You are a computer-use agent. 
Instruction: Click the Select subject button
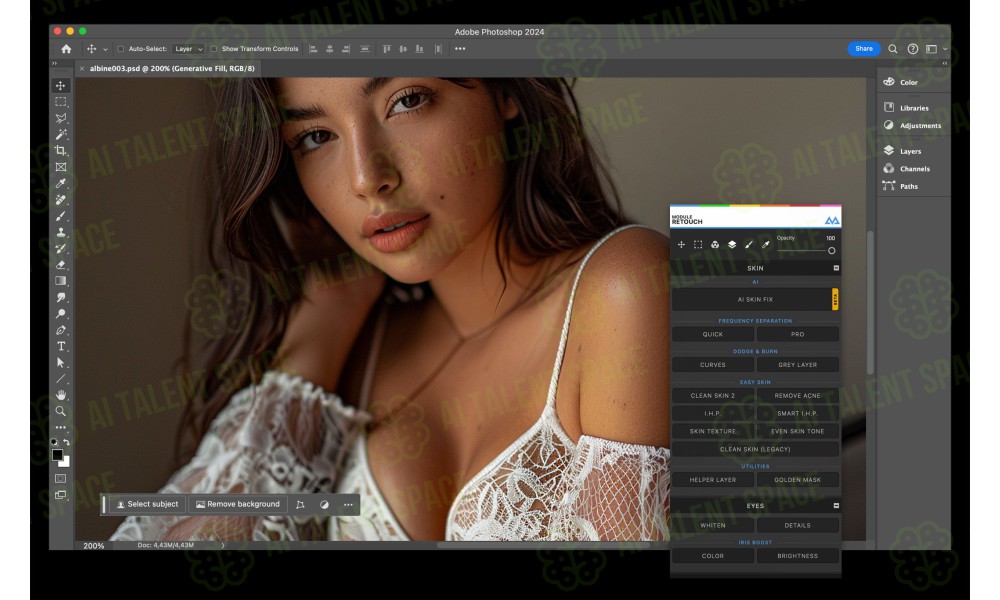pos(148,504)
